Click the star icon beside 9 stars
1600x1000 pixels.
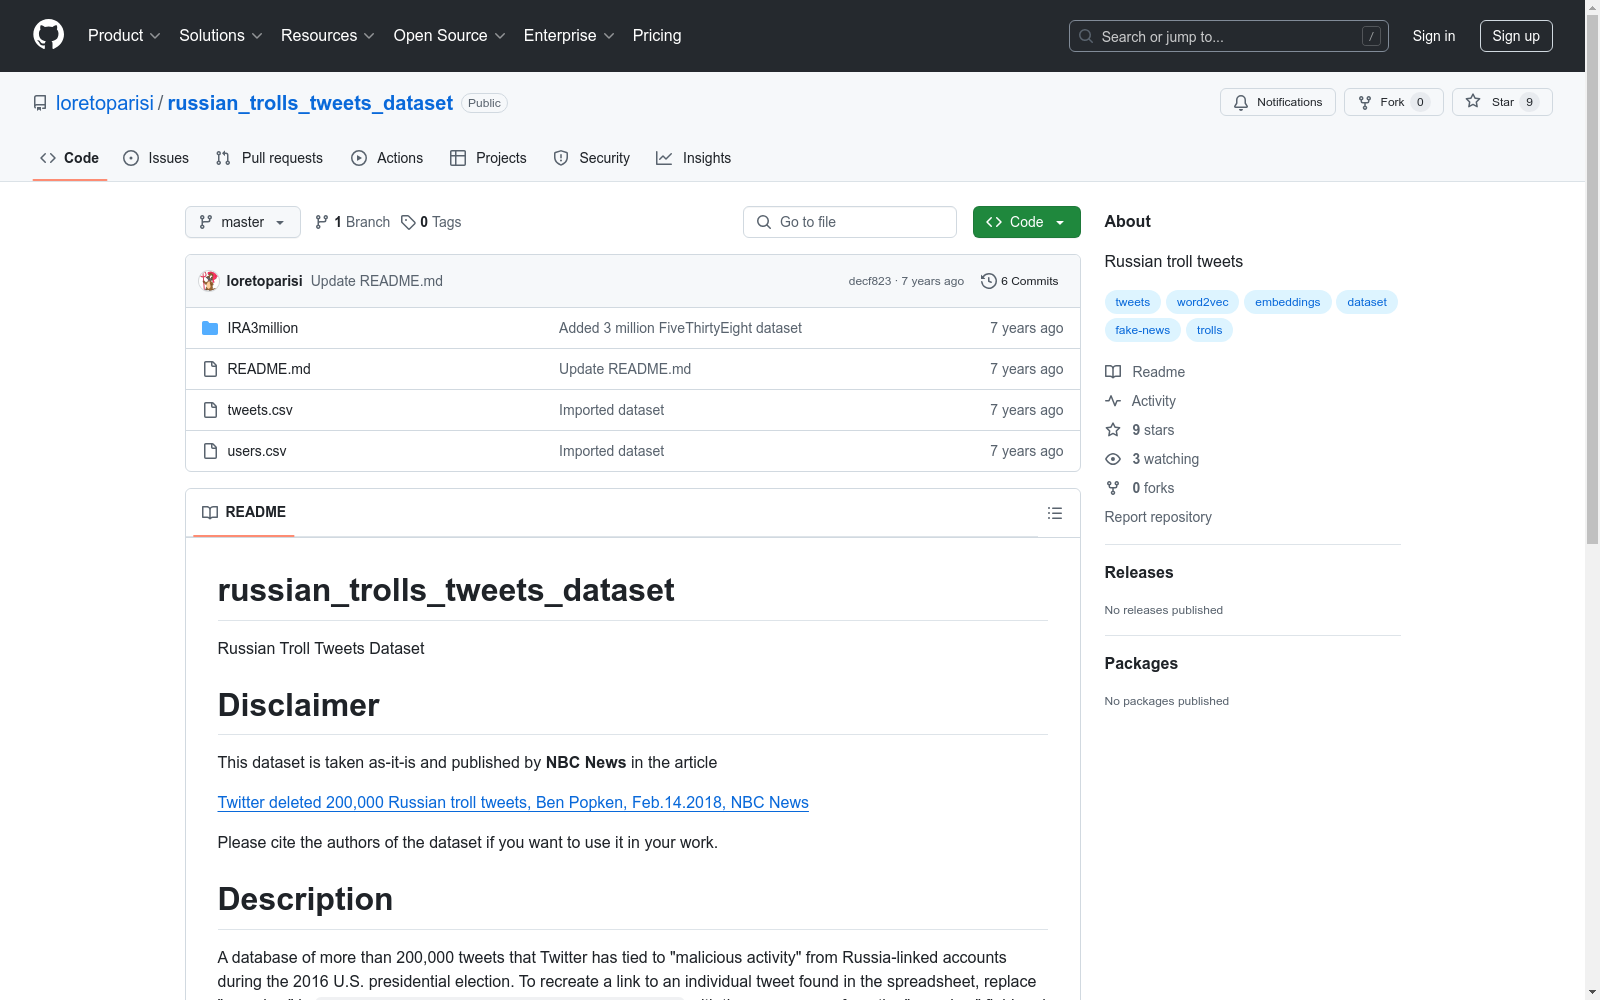1113,430
